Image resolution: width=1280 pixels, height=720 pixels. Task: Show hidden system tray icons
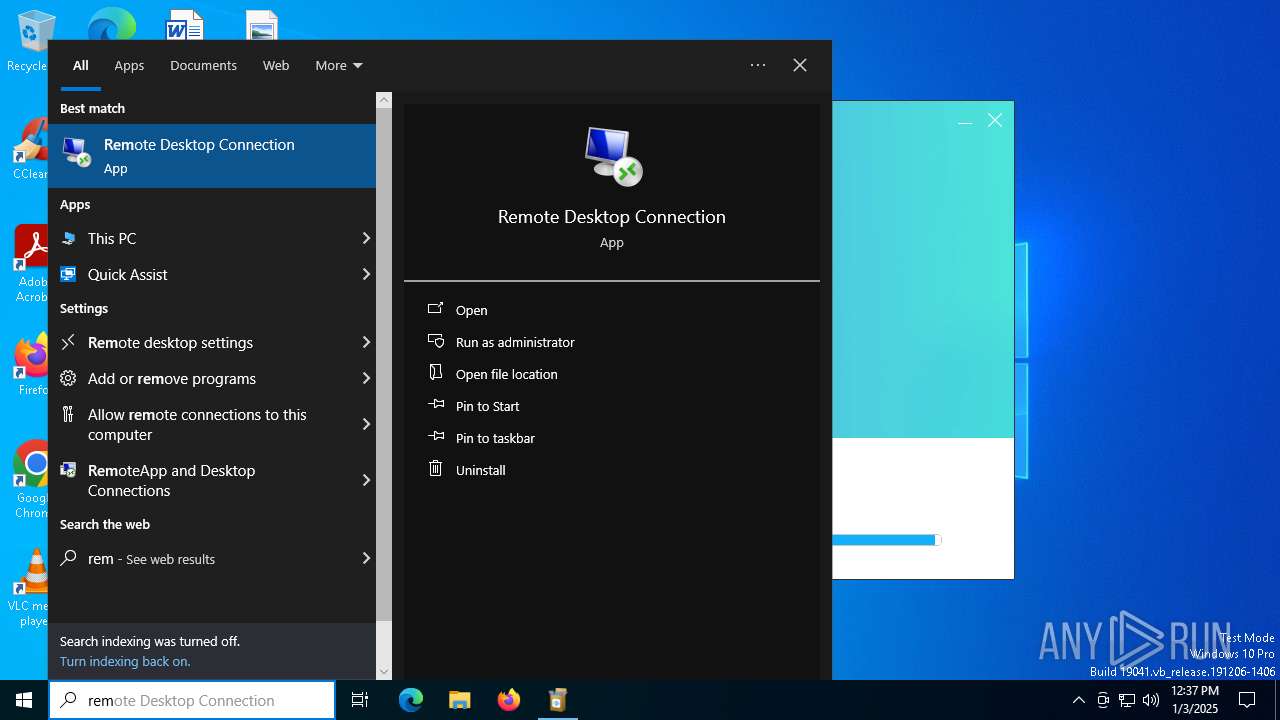click(x=1078, y=700)
